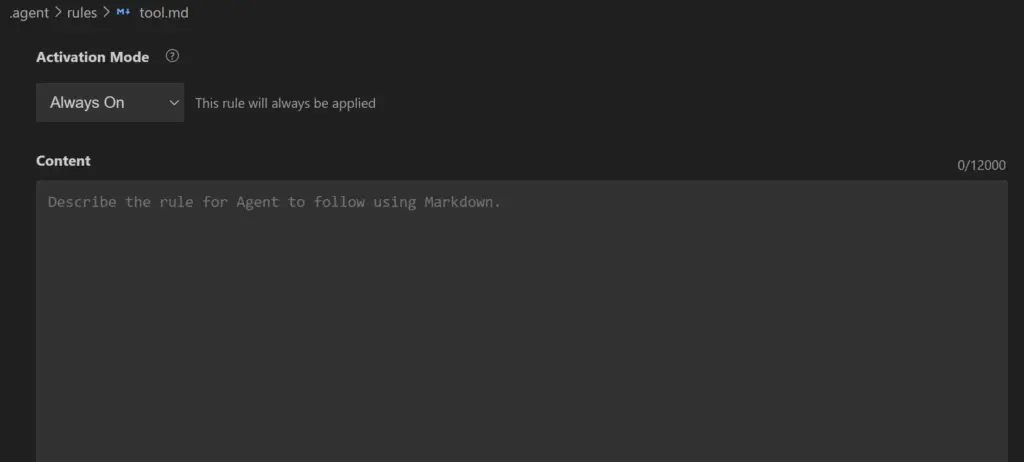Click 'This rule will always be applied' text
Image resolution: width=1024 pixels, height=462 pixels.
285,103
